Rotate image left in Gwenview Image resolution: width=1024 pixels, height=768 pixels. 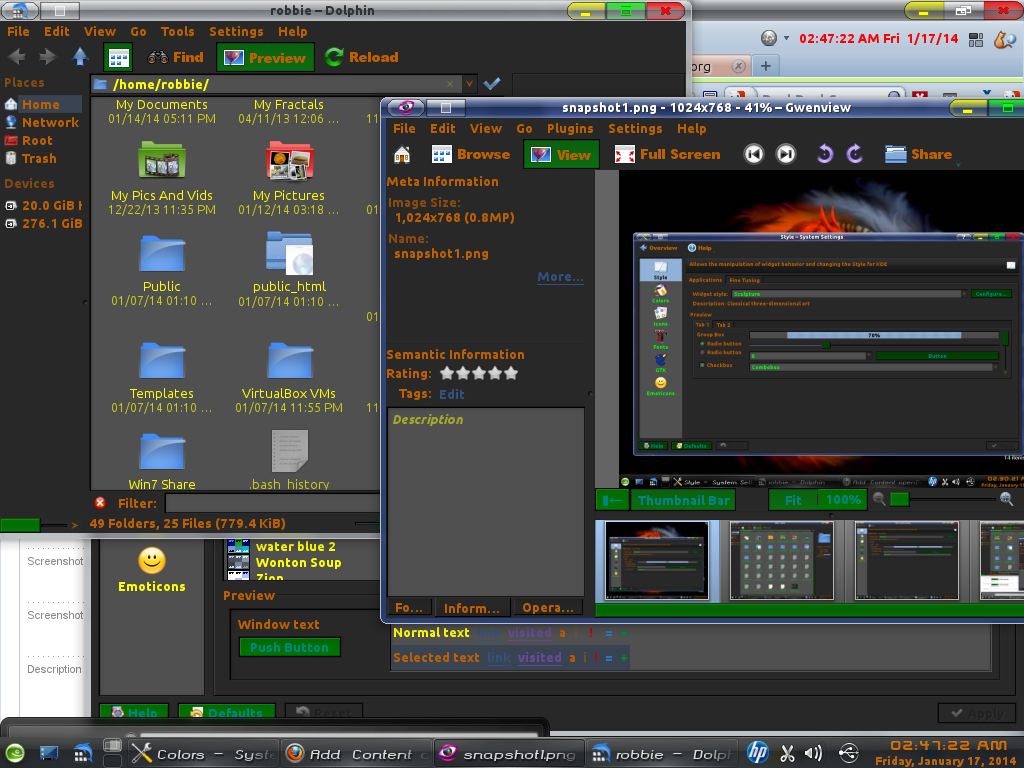coord(825,154)
